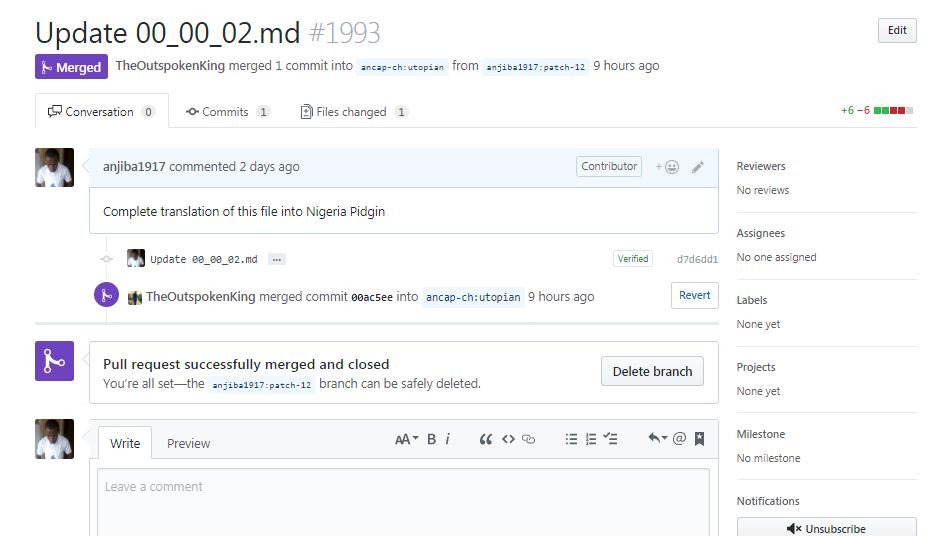
Task: Open TheOutspokenKing profile in header
Action: click(170, 65)
